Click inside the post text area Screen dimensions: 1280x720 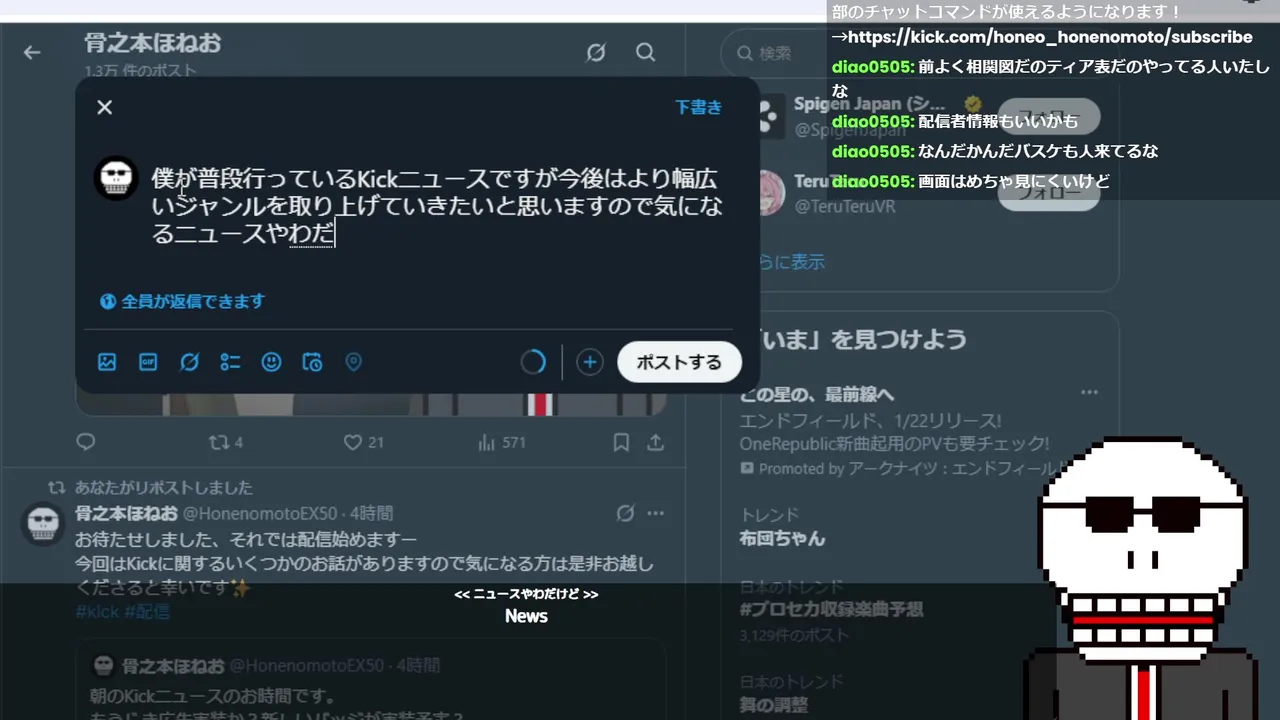437,207
